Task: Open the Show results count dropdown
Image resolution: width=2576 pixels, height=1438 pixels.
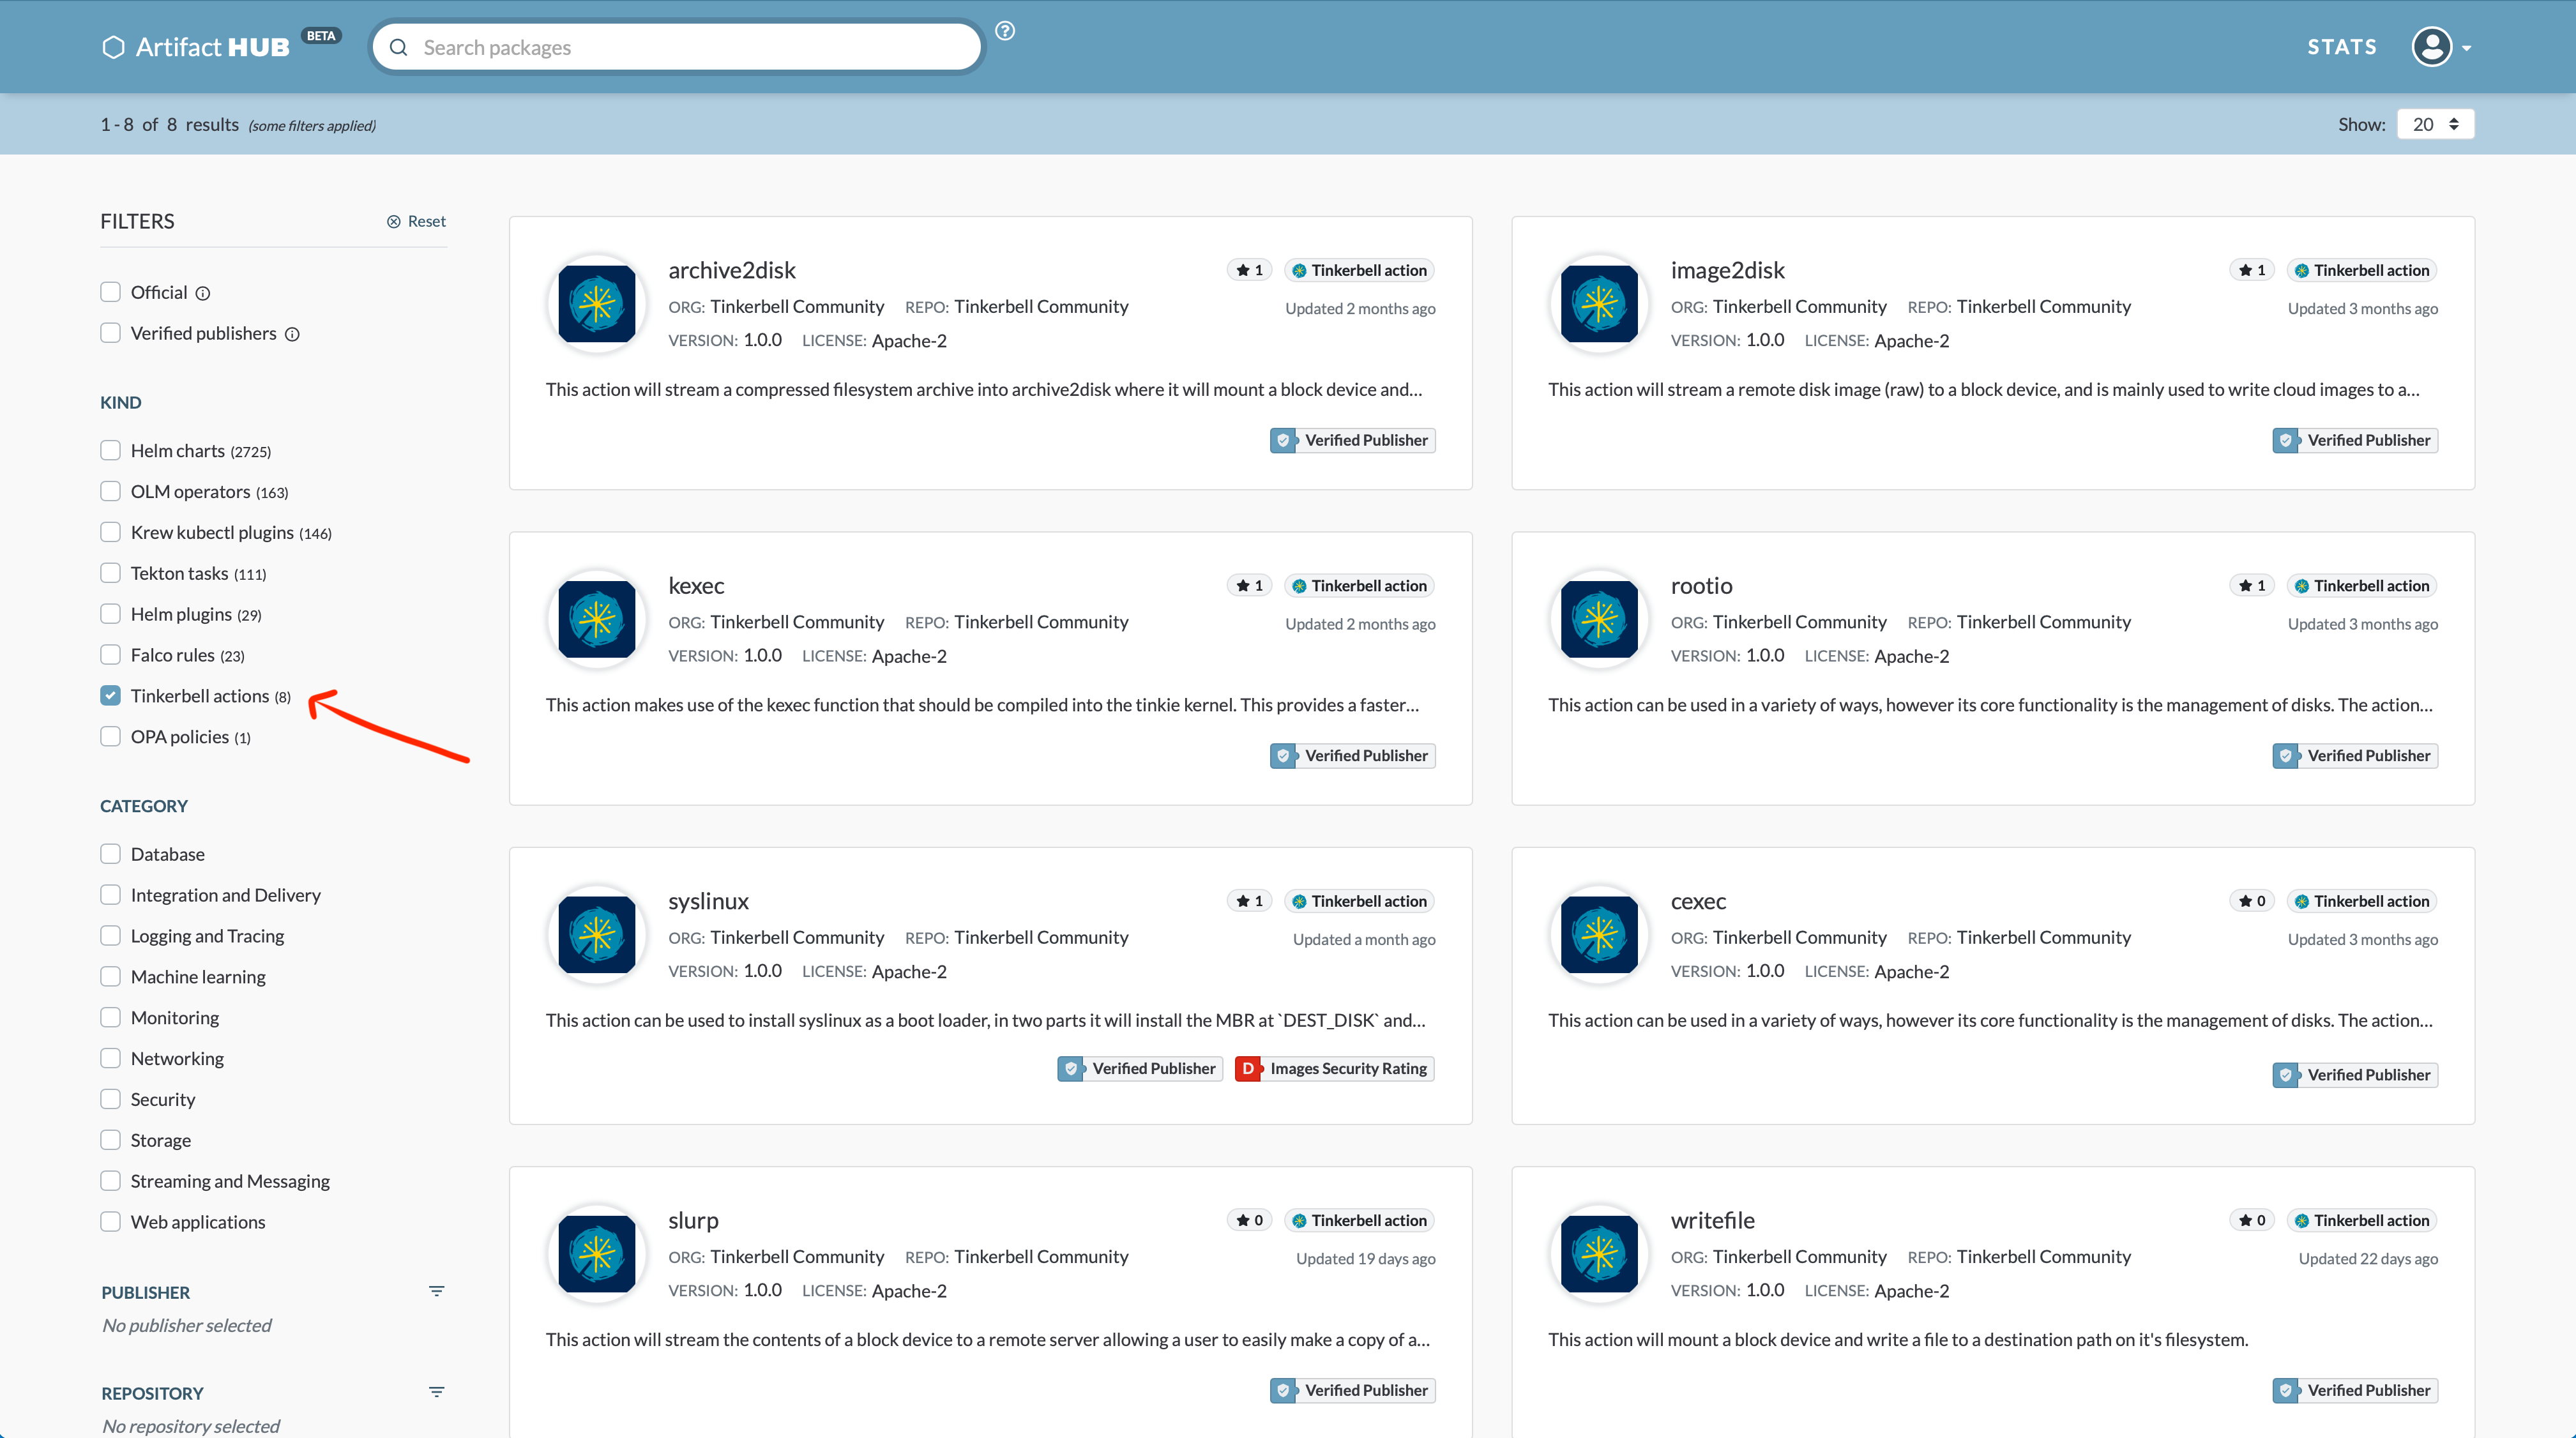Action: 2435,123
